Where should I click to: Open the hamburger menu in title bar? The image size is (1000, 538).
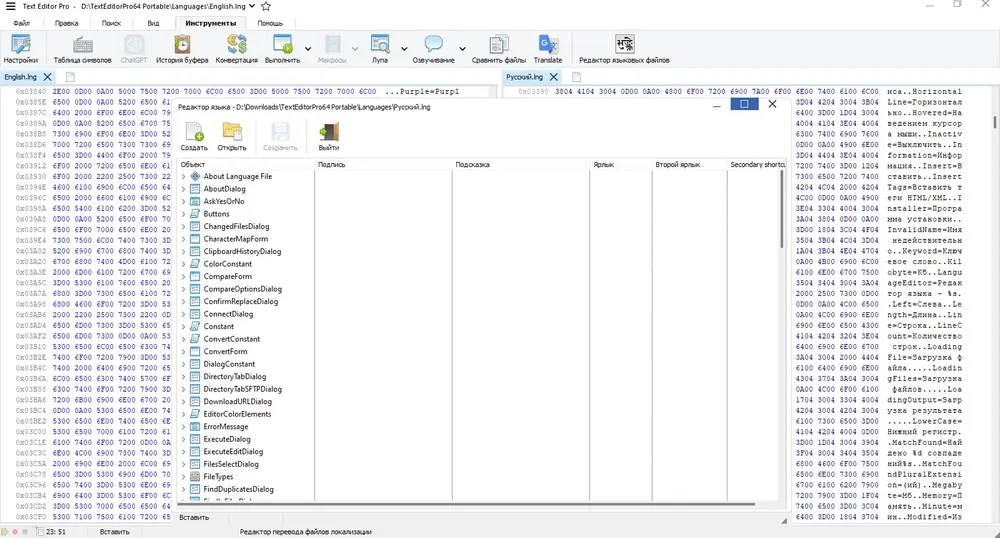10,6
